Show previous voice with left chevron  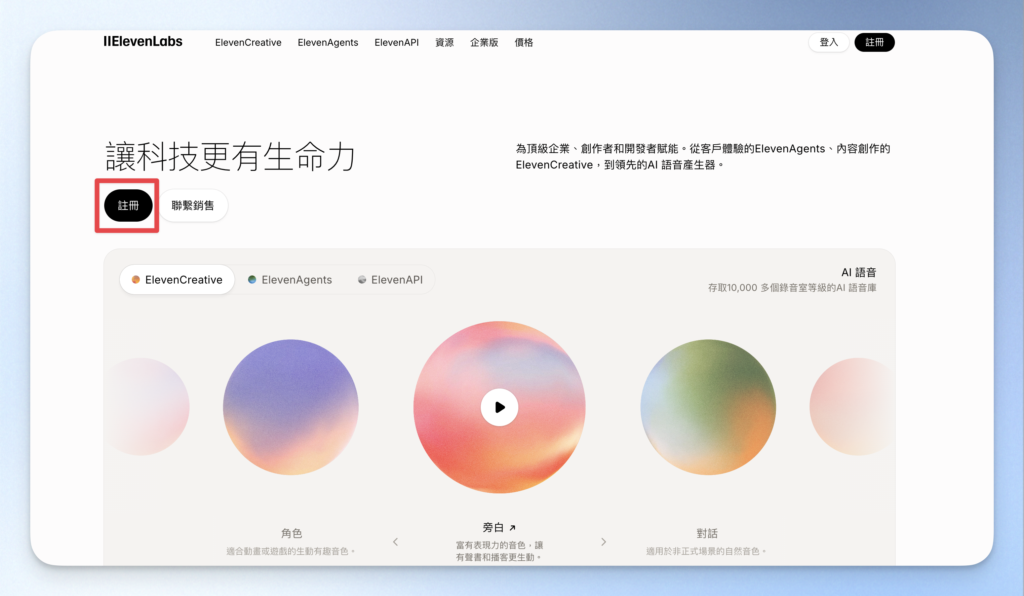[x=395, y=542]
